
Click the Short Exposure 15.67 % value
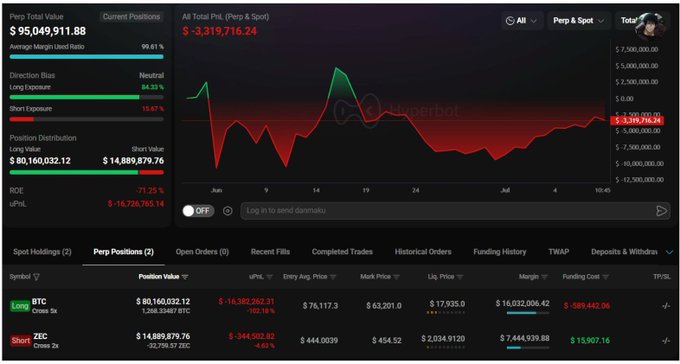[153, 108]
